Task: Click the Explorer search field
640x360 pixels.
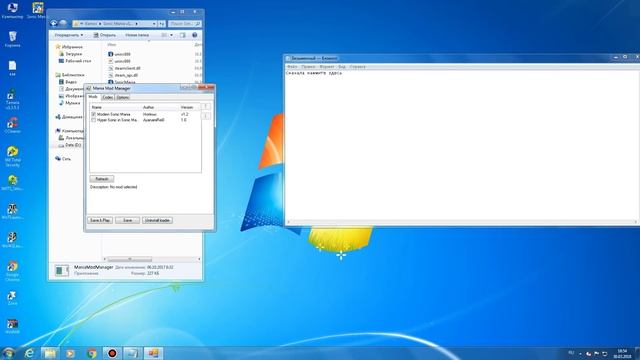Action: (x=184, y=24)
